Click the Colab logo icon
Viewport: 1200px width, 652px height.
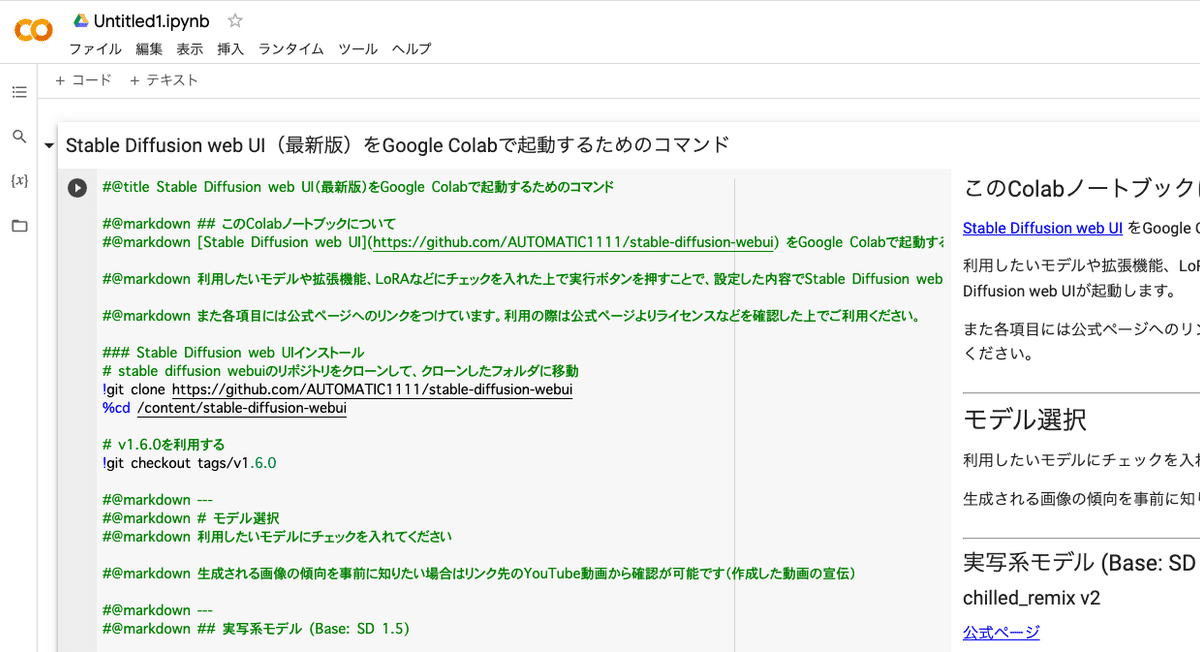pos(33,30)
